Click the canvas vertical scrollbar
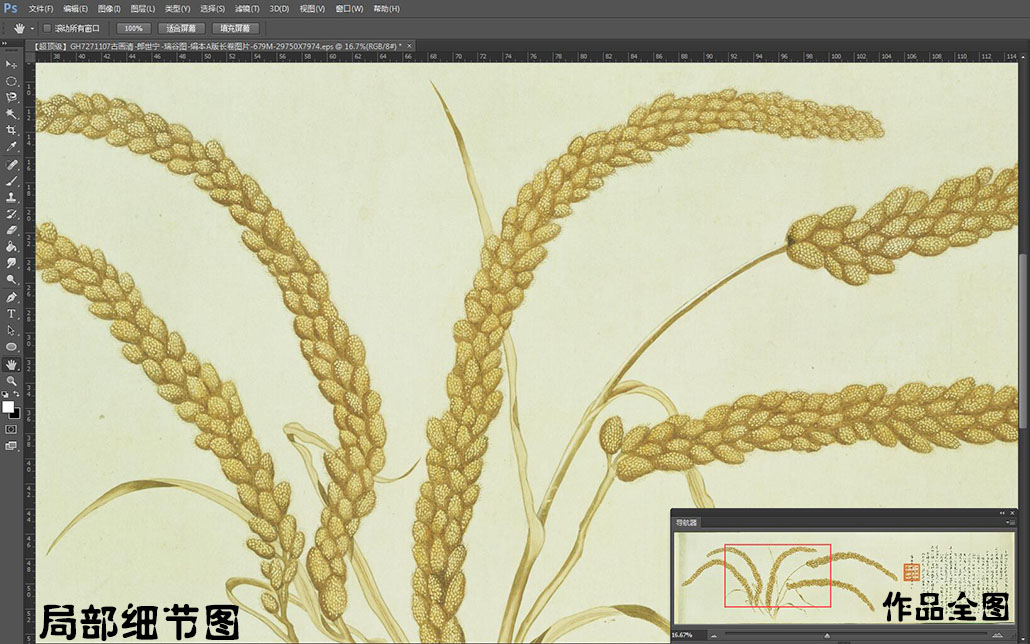Image resolution: width=1030 pixels, height=644 pixels. 1023,342
